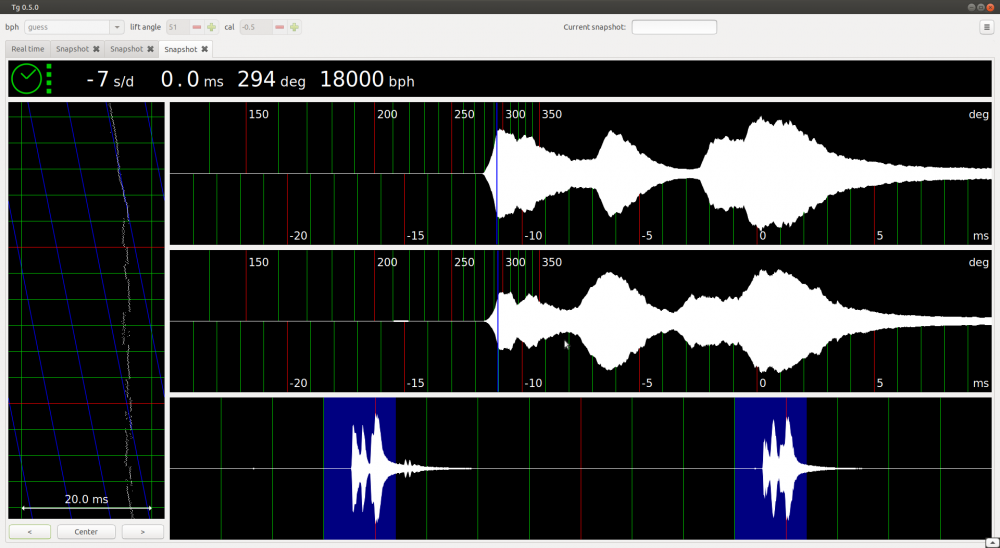Click the -7 s/d rate reading
Screen dimensions: 1000x548
(x=110, y=80)
